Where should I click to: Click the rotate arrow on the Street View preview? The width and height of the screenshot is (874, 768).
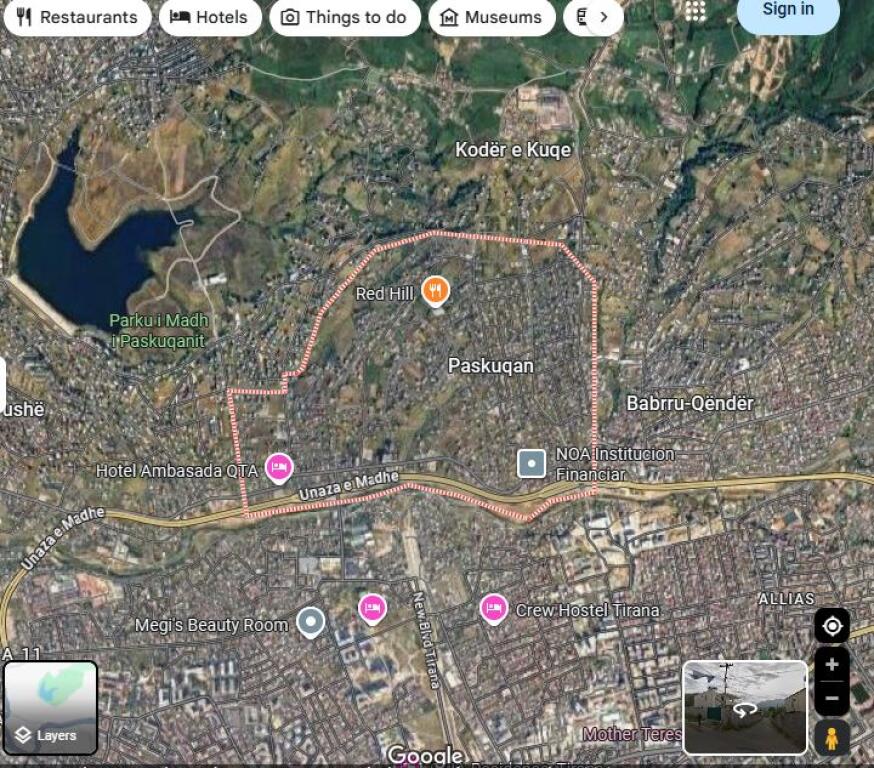click(744, 710)
